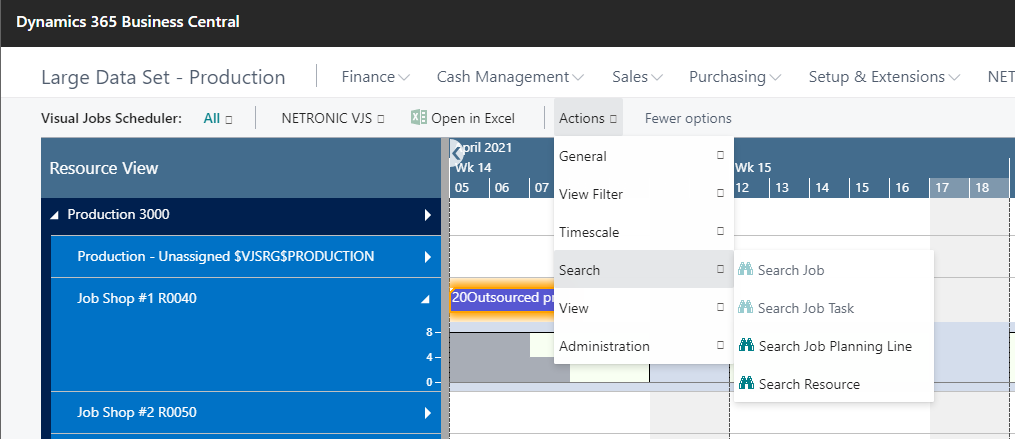The height and width of the screenshot is (439, 1015).
Task: Click the Wk 15 timescale label
Action: click(x=753, y=168)
